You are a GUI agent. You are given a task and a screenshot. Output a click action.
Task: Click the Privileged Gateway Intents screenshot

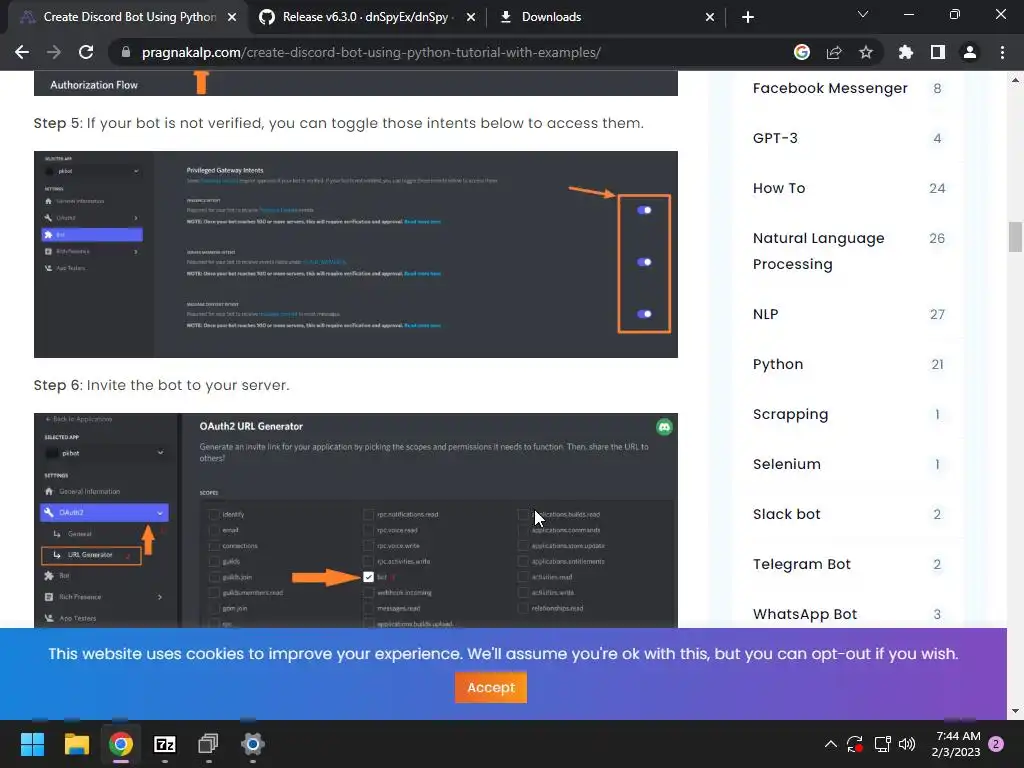tap(356, 254)
